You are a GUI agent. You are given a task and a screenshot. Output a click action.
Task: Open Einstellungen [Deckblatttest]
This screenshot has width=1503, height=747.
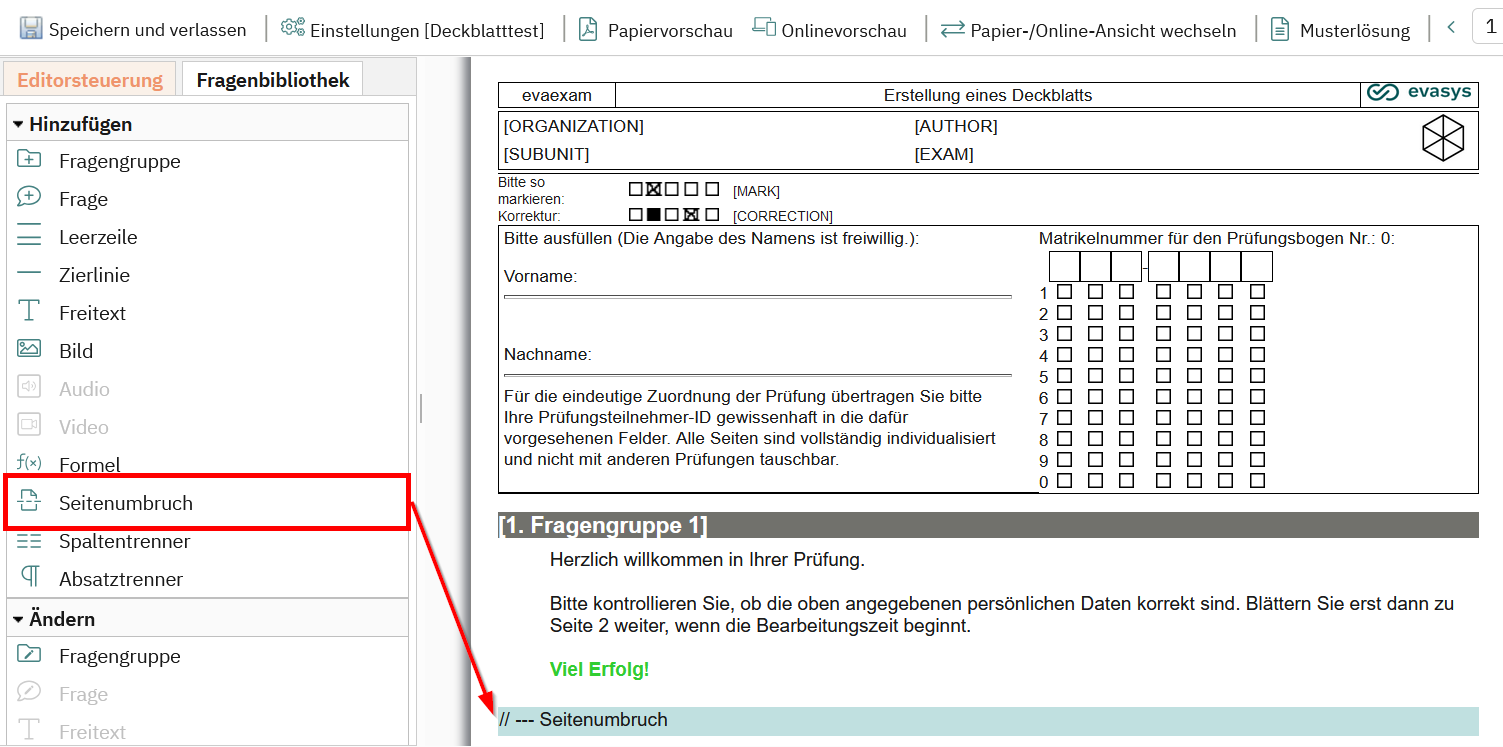coord(413,30)
